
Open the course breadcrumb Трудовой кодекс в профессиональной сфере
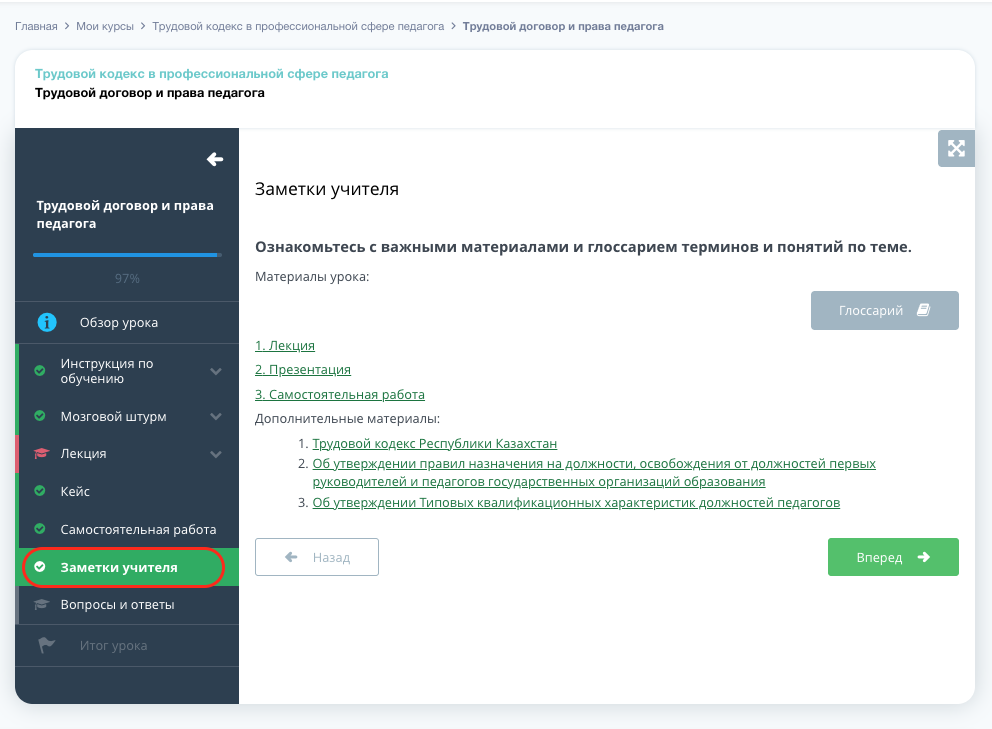[x=298, y=27]
